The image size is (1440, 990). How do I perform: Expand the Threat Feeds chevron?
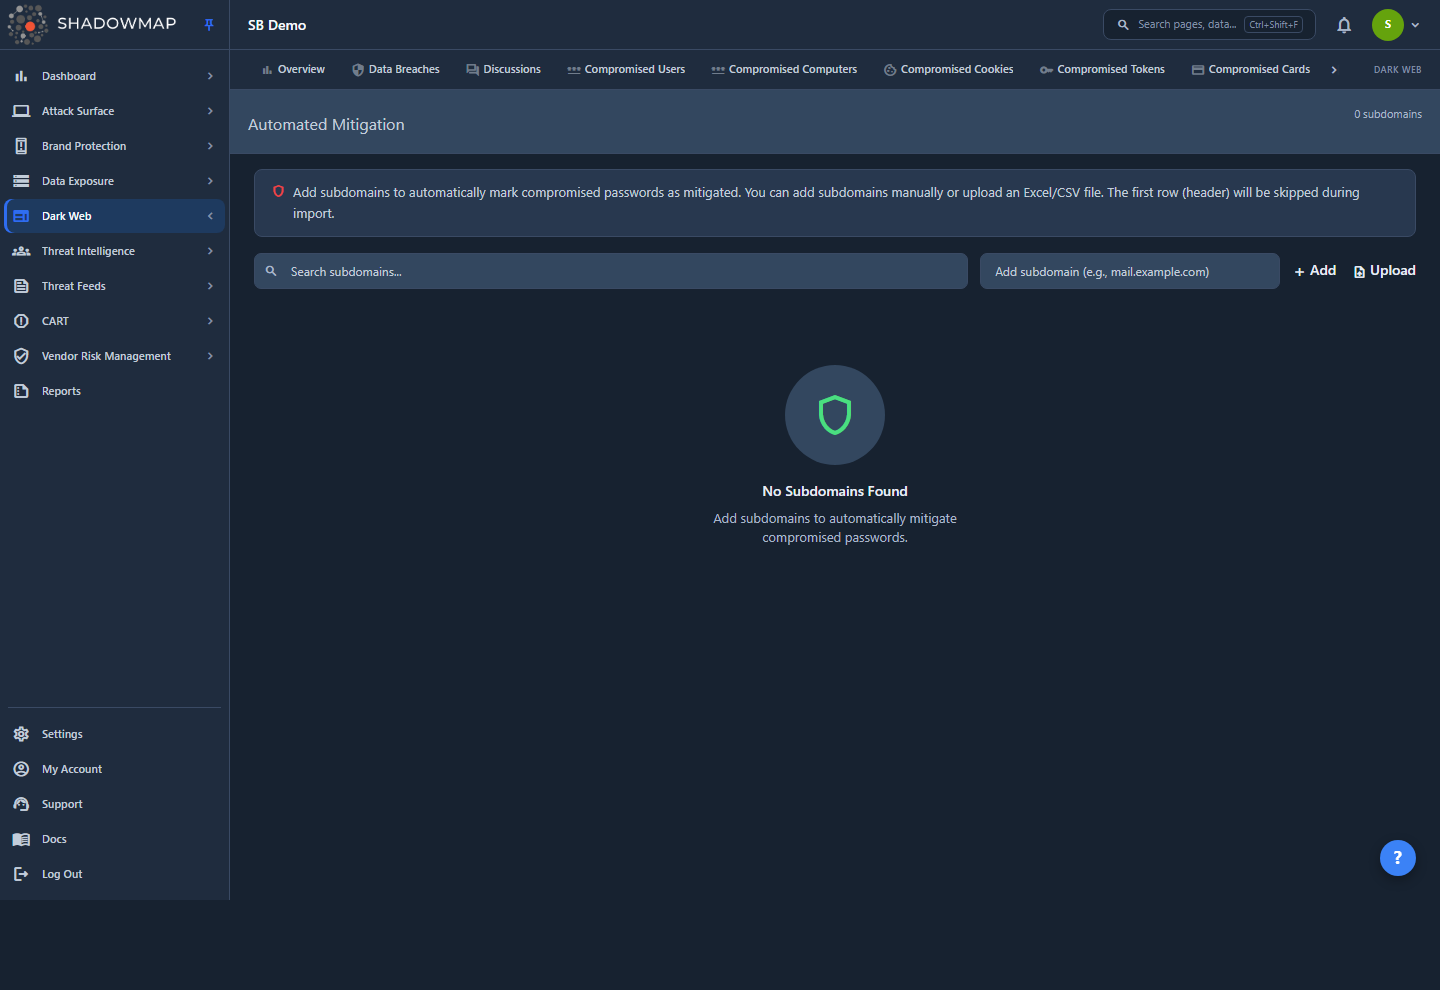tap(210, 286)
